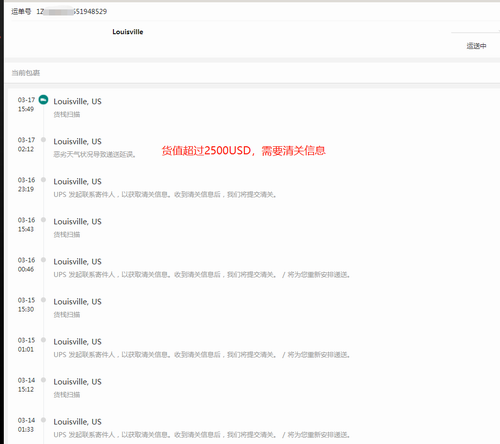Click the 03-15 15:30 timestamp

26,304
